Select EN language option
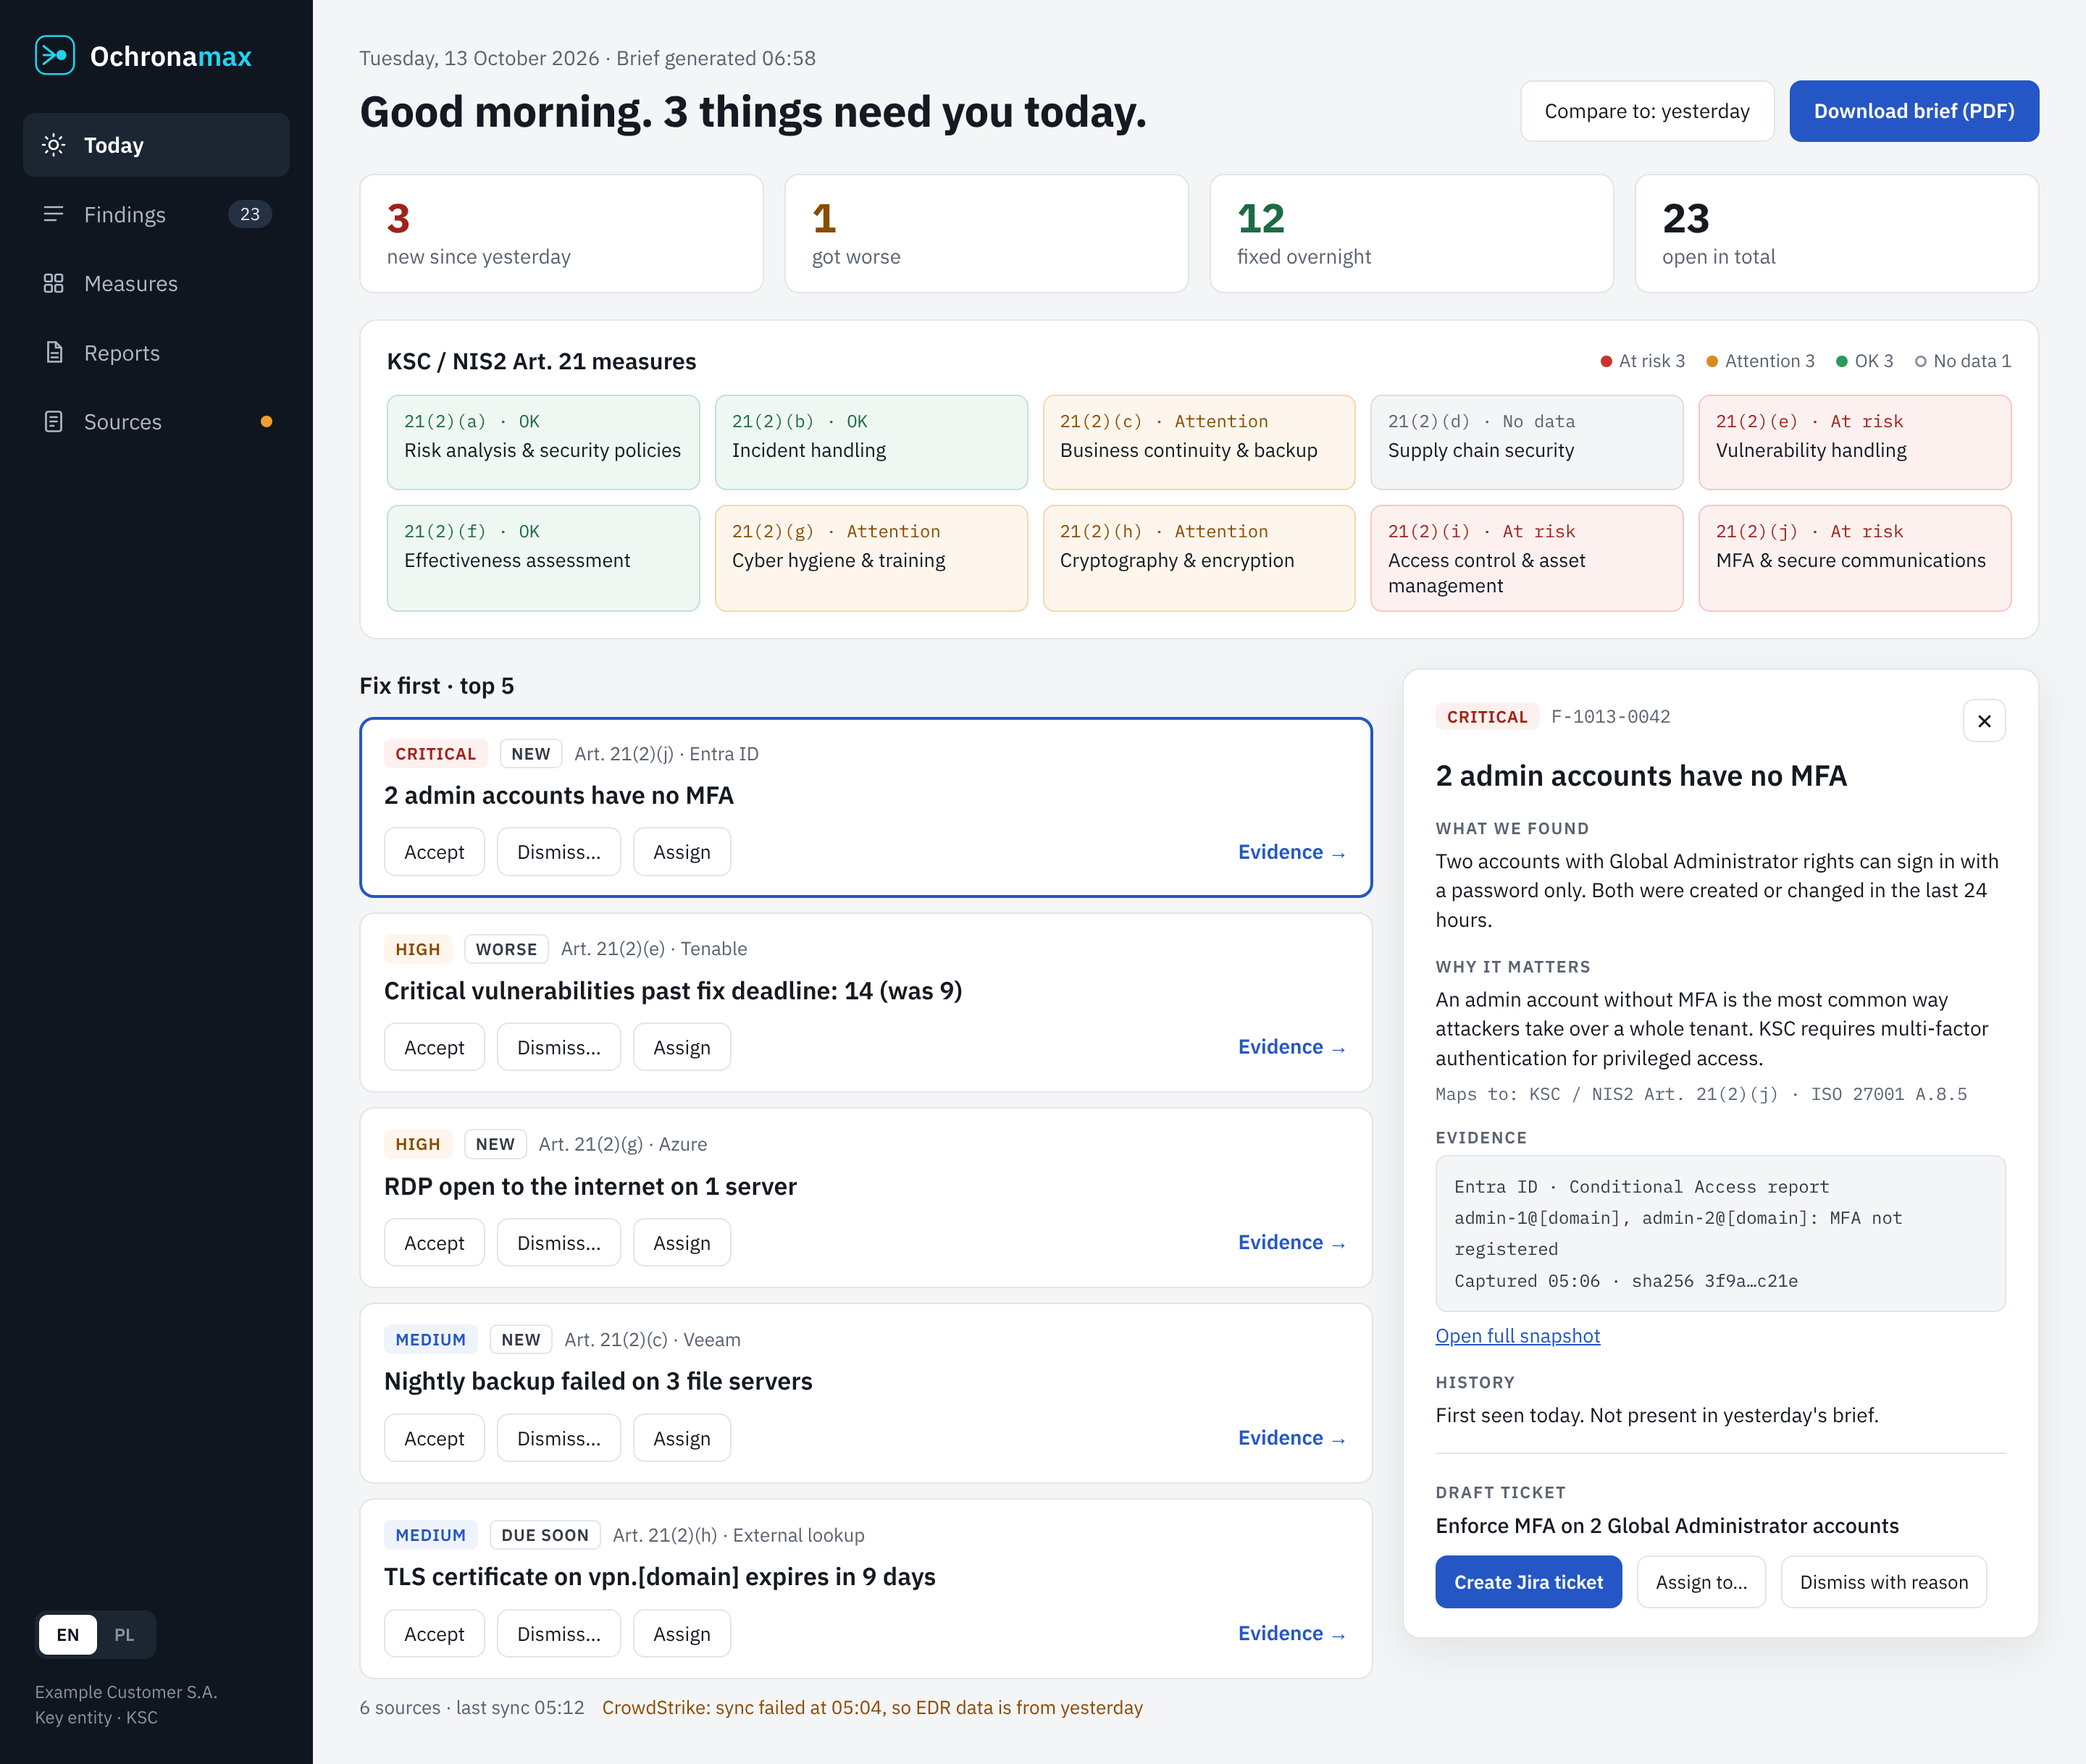The image size is (2086, 1764). click(x=68, y=1635)
